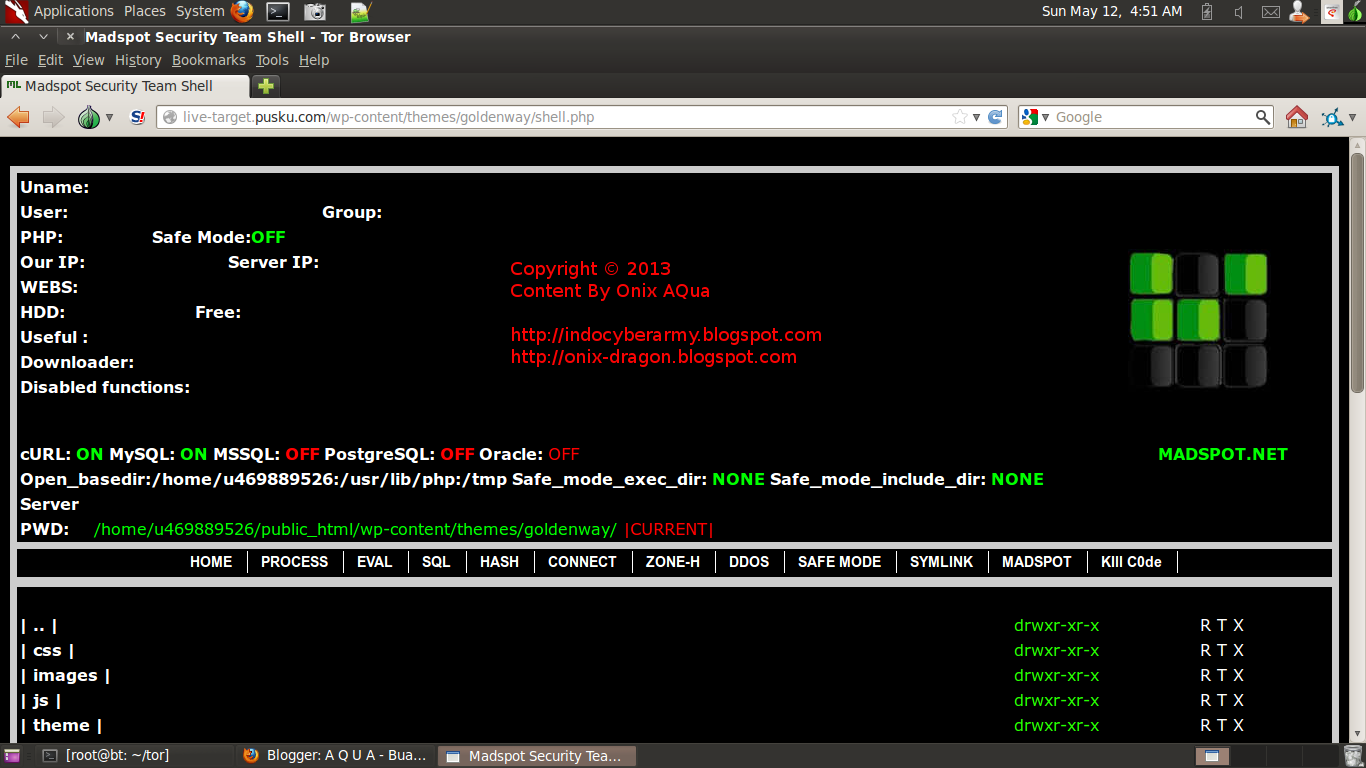Open the notepad launcher in the top panel
Image resolution: width=1366 pixels, height=768 pixels.
[360, 11]
